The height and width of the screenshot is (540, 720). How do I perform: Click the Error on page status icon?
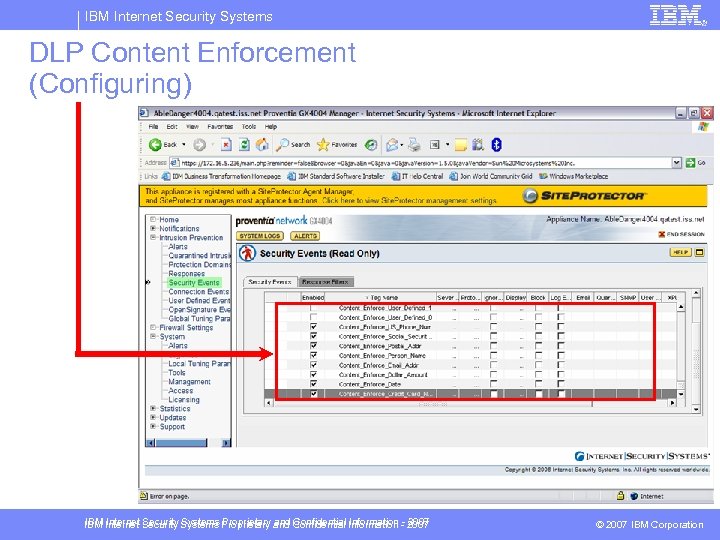click(144, 496)
